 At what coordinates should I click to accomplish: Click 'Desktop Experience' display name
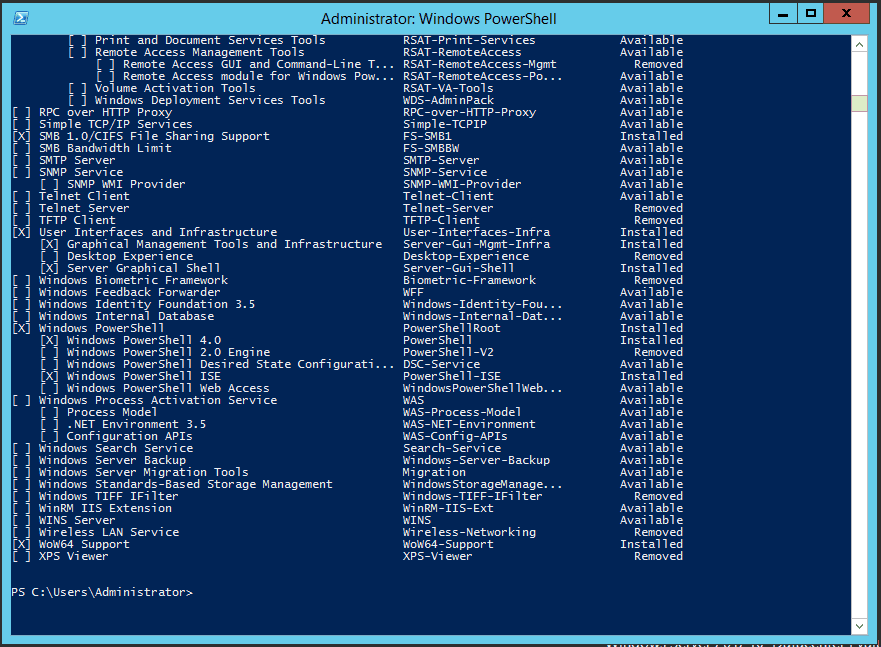(x=129, y=256)
